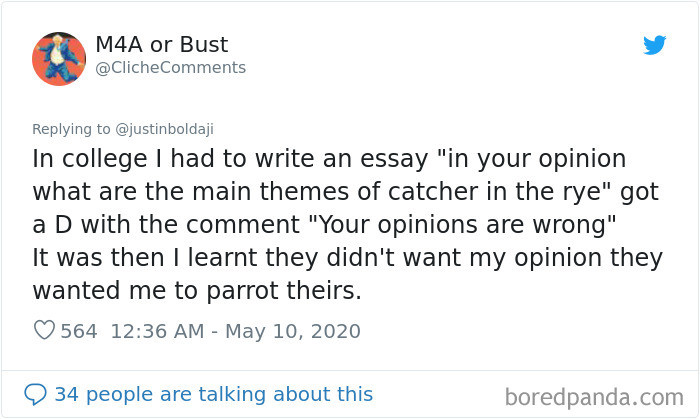Open the M4A or Bust profile avatar
This screenshot has height=419, width=700.
coord(59,57)
